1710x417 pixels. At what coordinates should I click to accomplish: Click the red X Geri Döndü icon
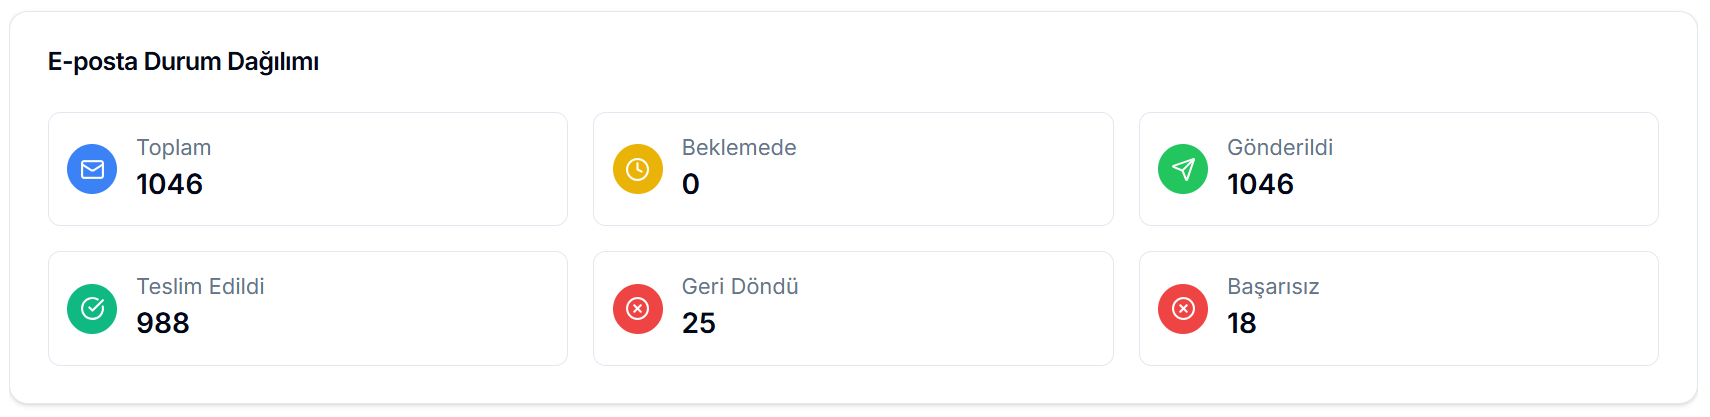click(637, 308)
